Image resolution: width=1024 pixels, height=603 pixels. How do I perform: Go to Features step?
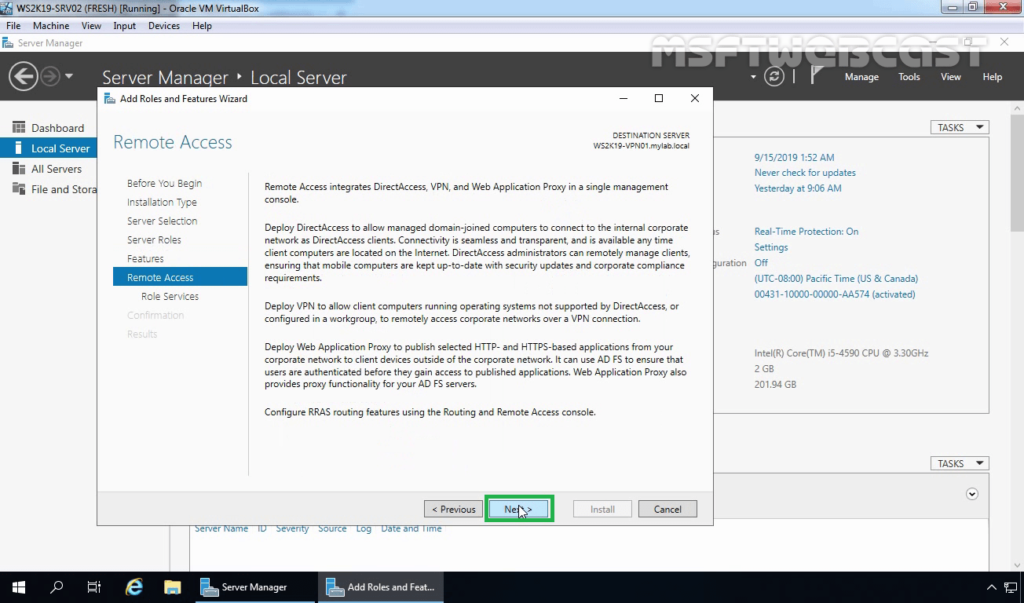coord(145,259)
